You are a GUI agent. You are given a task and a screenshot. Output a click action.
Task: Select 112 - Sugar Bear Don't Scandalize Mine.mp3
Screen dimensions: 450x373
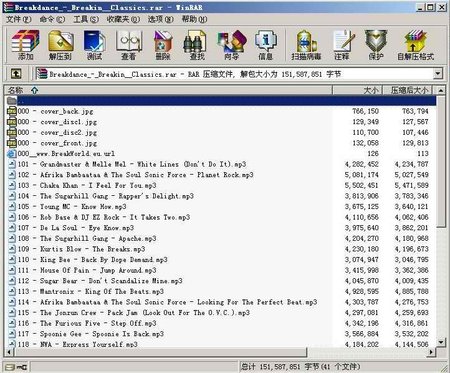click(100, 281)
